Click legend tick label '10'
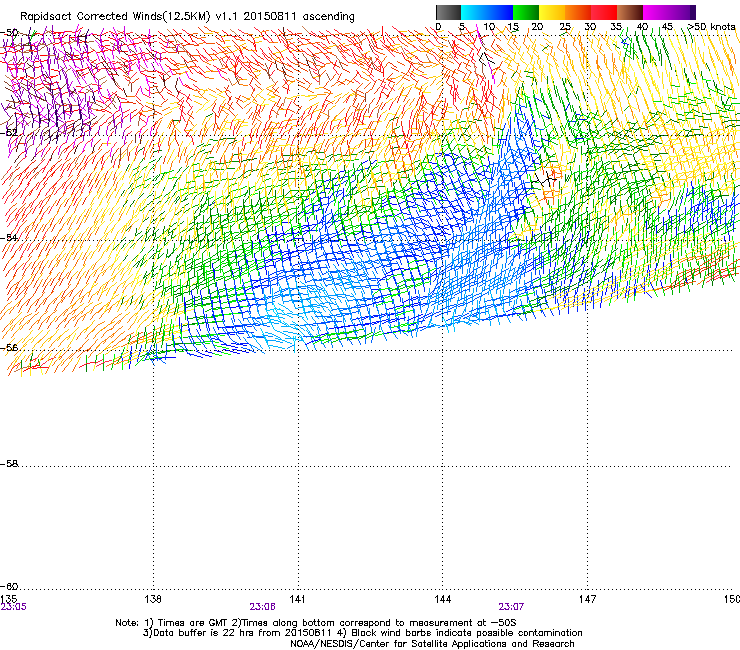Image resolution: width=740 pixels, height=650 pixels. pos(489,27)
